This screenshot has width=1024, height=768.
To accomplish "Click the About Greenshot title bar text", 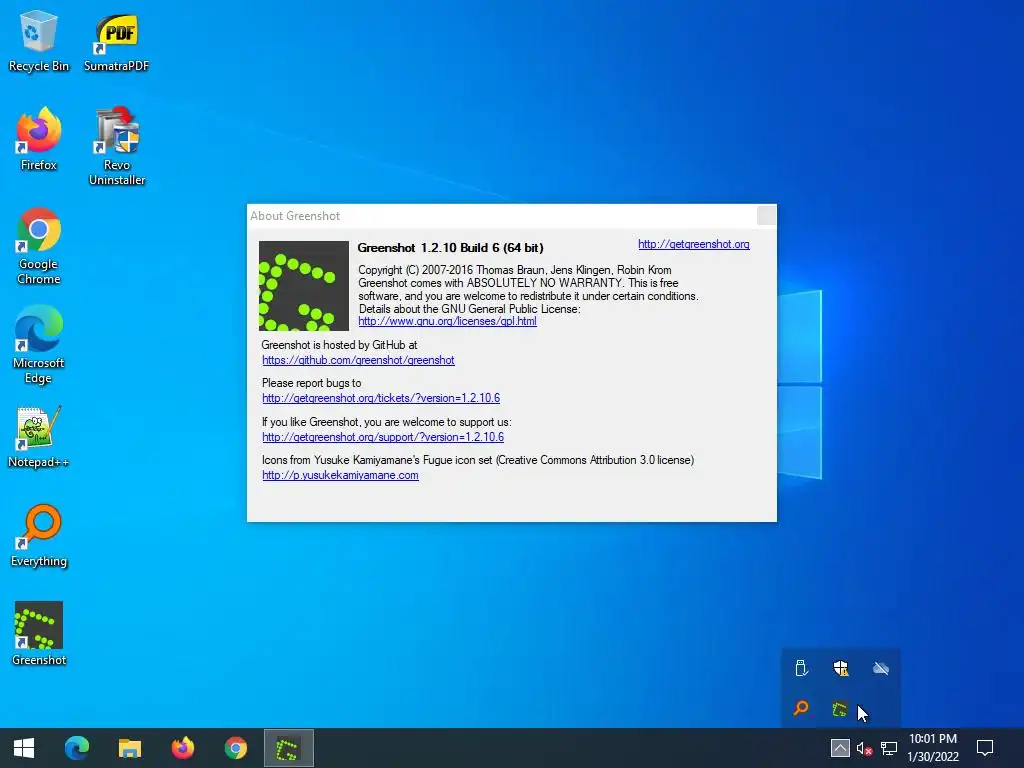I will click(295, 216).
